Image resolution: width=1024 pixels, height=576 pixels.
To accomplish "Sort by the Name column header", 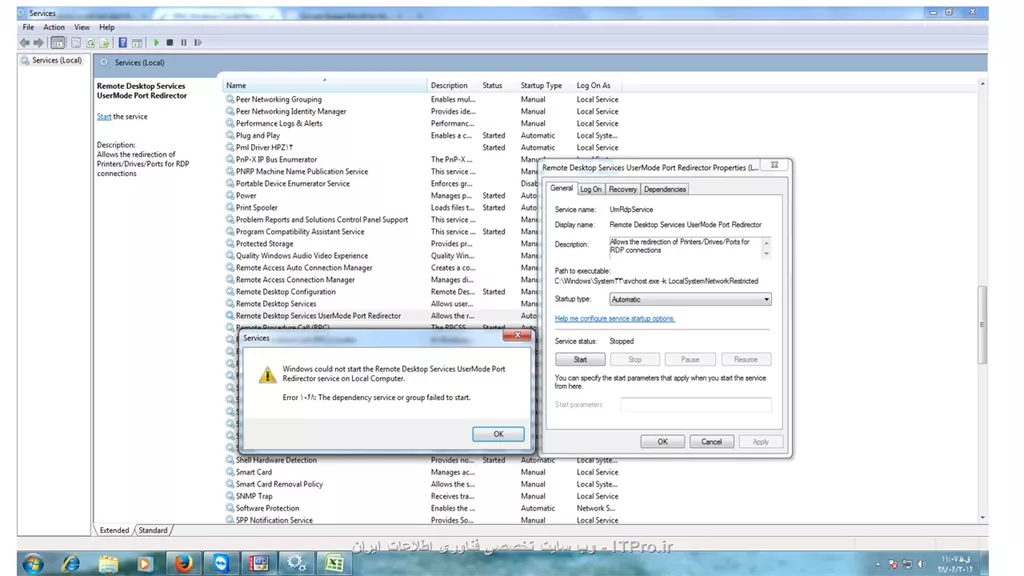I will tap(325, 86).
